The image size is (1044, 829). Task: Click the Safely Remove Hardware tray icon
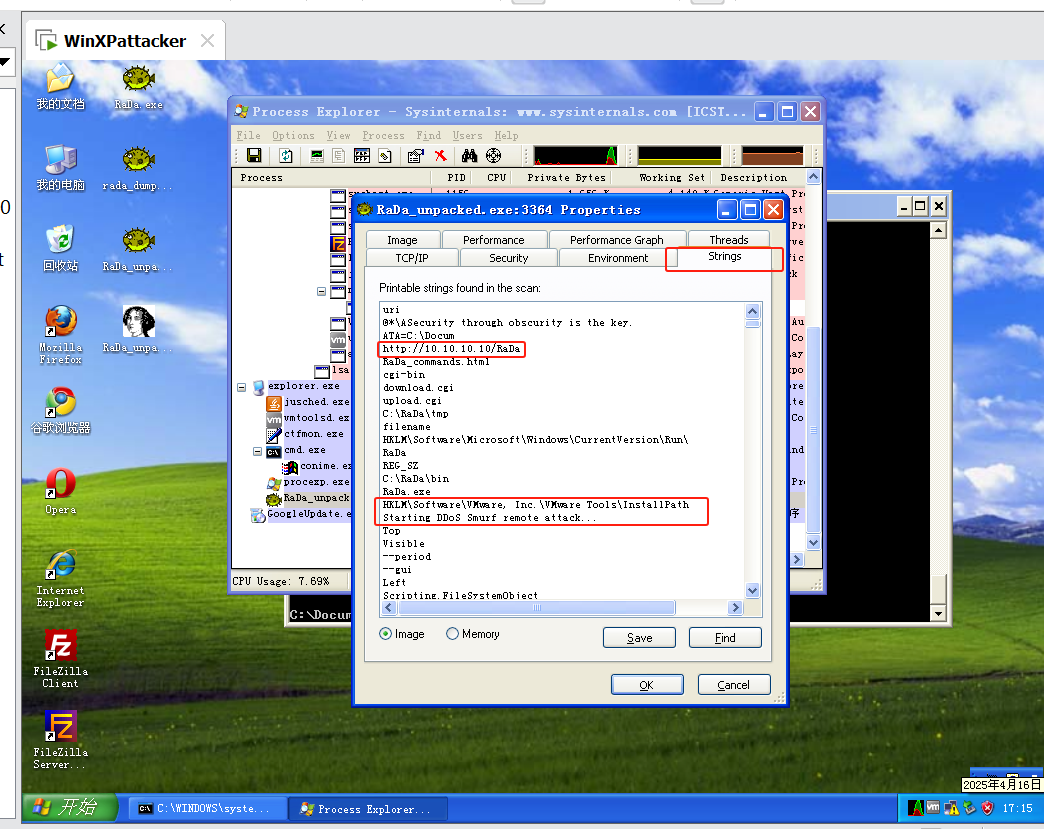coord(969,808)
